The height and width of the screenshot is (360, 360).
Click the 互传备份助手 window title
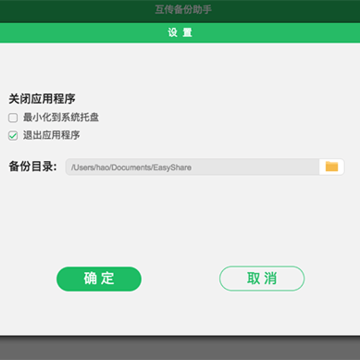pos(183,10)
